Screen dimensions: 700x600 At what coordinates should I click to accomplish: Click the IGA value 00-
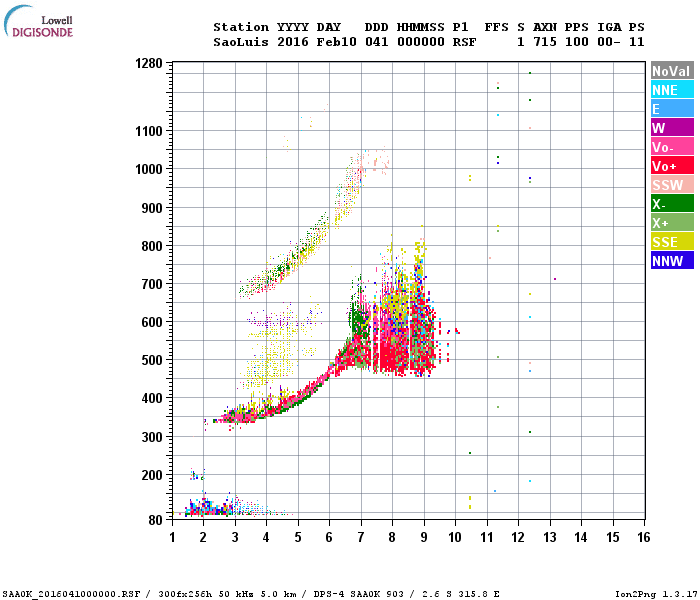coord(609,42)
